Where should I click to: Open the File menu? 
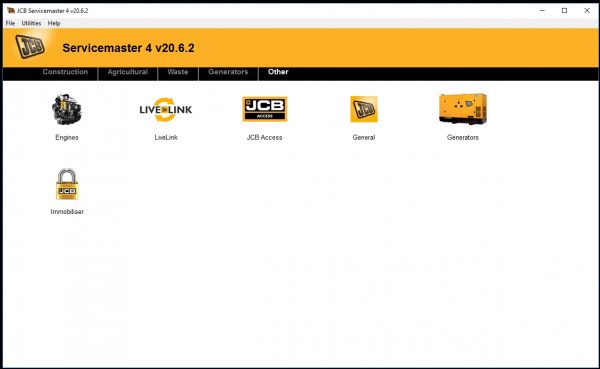pos(10,23)
